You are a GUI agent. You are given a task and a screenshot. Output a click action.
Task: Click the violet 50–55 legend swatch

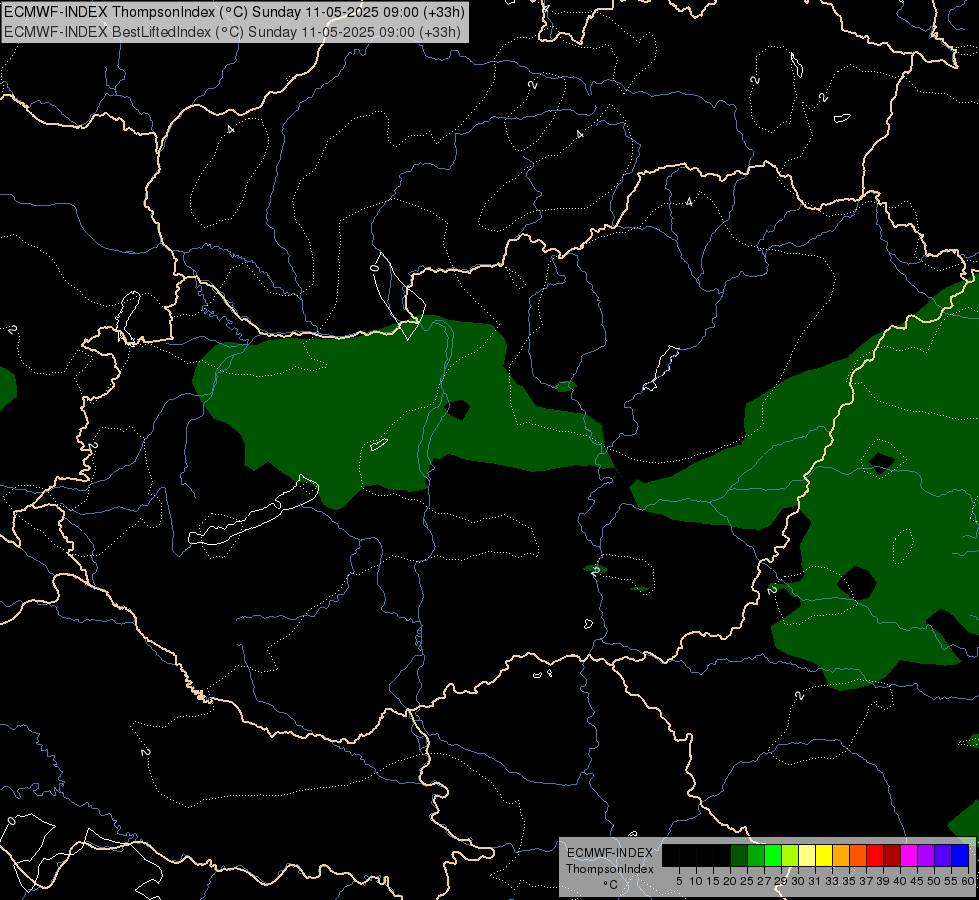(x=943, y=855)
